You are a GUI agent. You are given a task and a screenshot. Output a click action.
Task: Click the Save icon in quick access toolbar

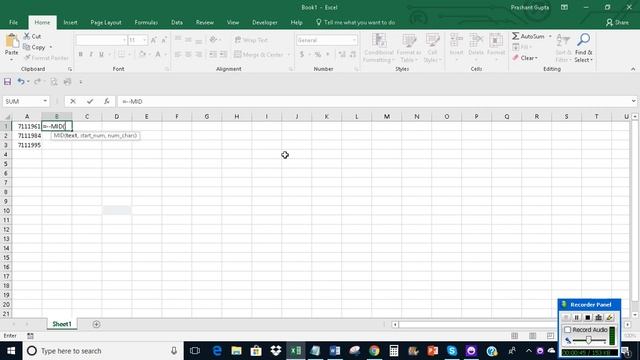[x=7, y=82]
